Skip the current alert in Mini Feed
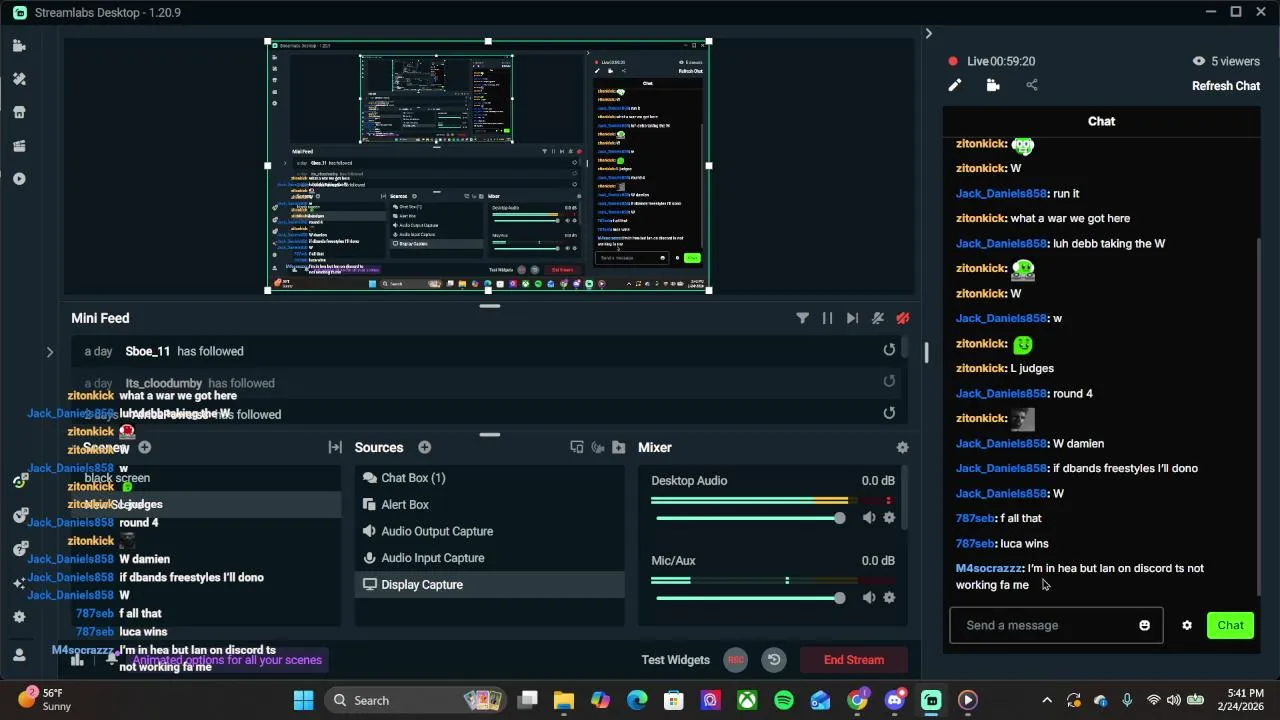This screenshot has height=720, width=1280. point(852,318)
